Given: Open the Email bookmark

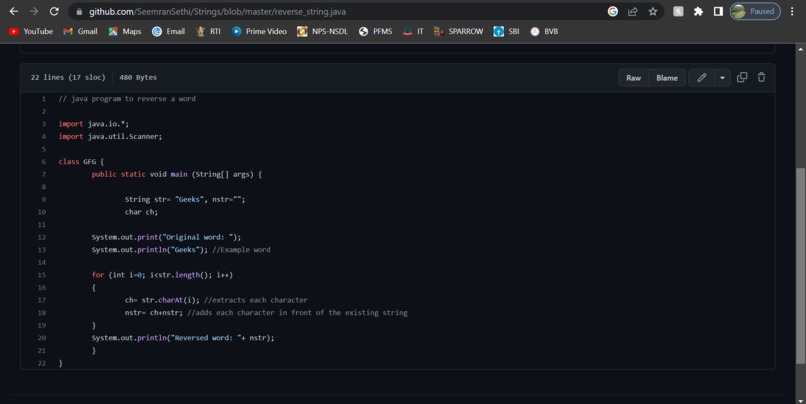Looking at the screenshot, I should click(x=169, y=31).
